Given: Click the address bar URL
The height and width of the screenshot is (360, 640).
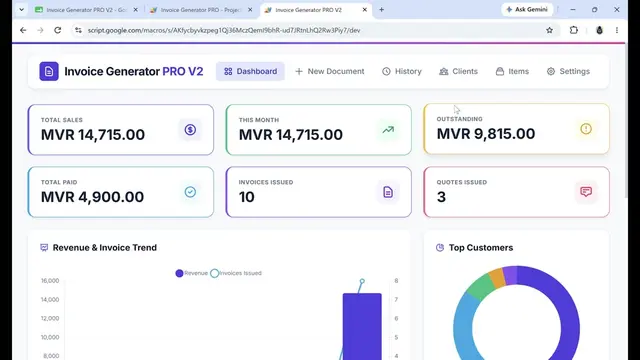Looking at the screenshot, I should pyautogui.click(x=224, y=30).
